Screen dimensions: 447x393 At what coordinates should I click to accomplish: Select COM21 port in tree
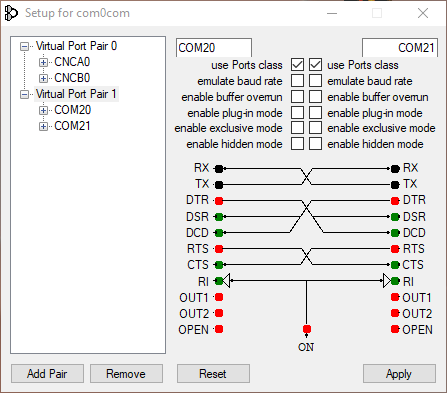[x=72, y=126]
